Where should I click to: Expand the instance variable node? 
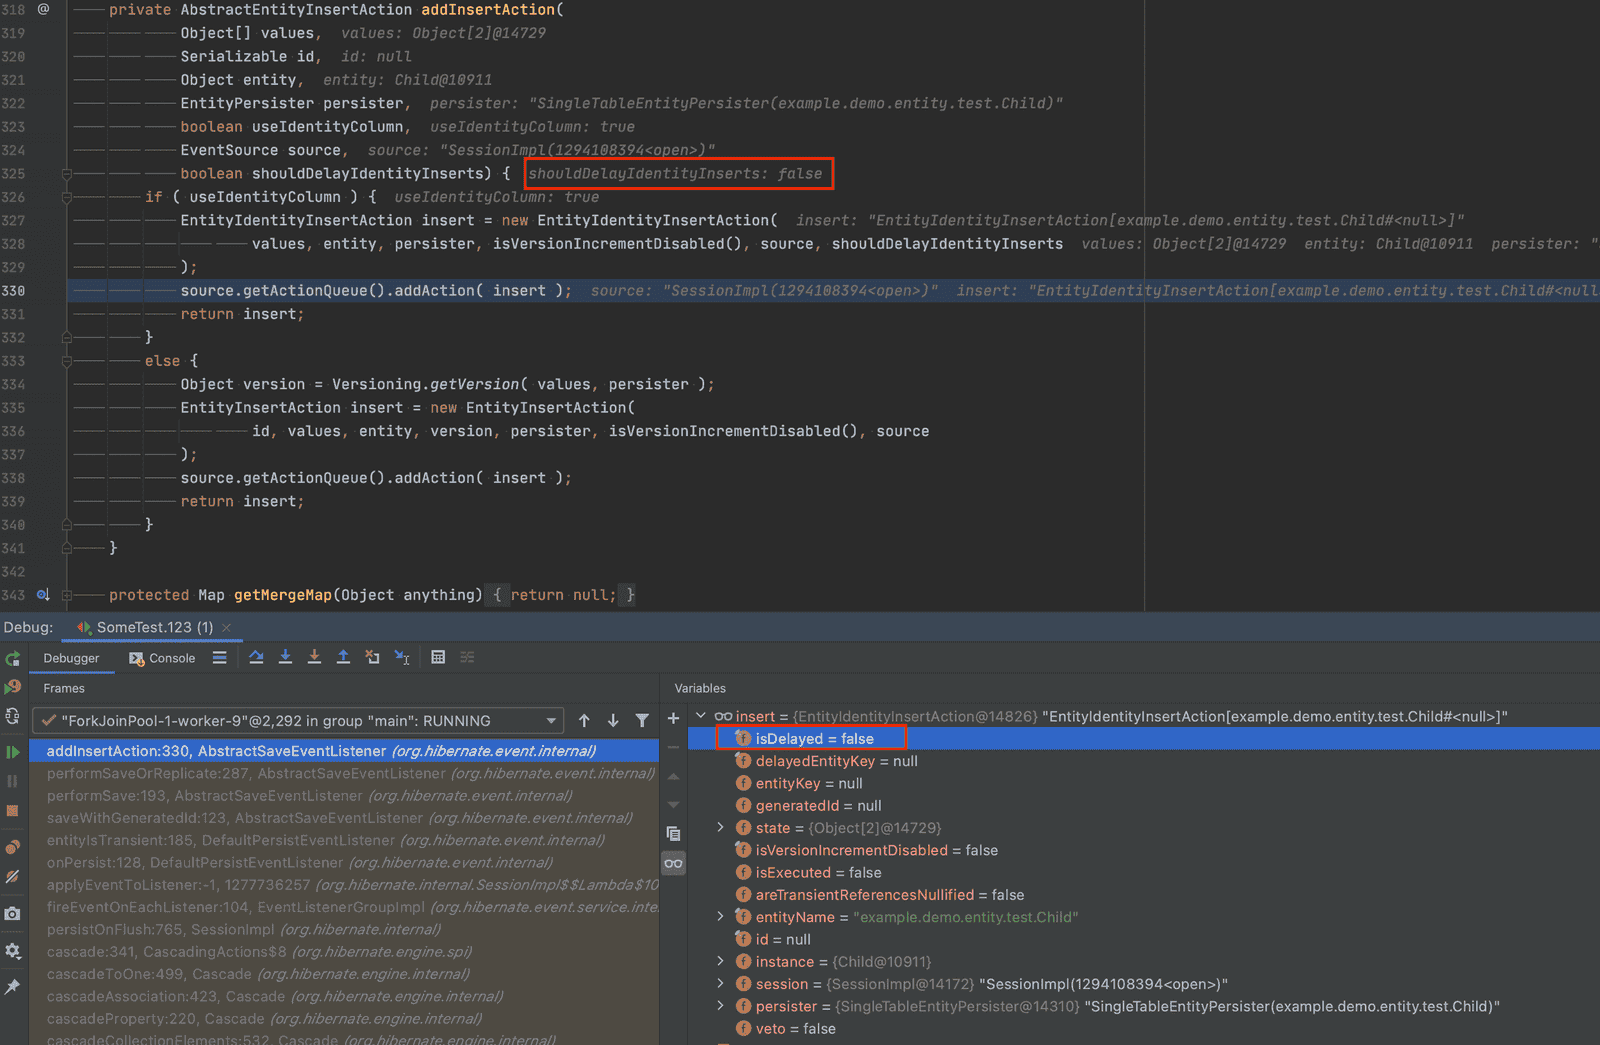point(720,961)
